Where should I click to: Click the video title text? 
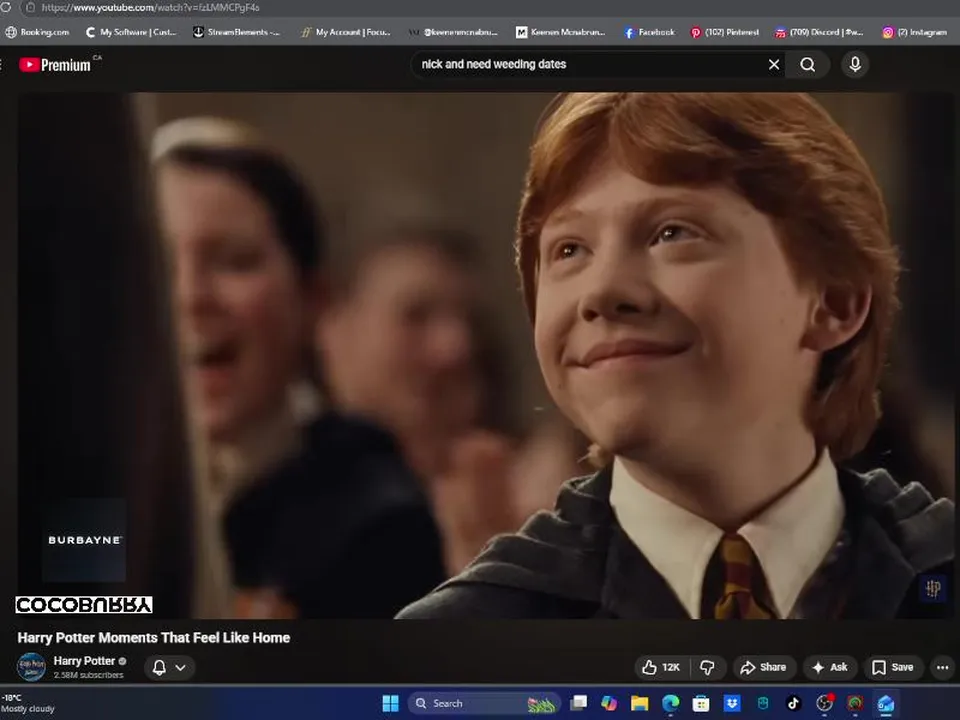[154, 637]
